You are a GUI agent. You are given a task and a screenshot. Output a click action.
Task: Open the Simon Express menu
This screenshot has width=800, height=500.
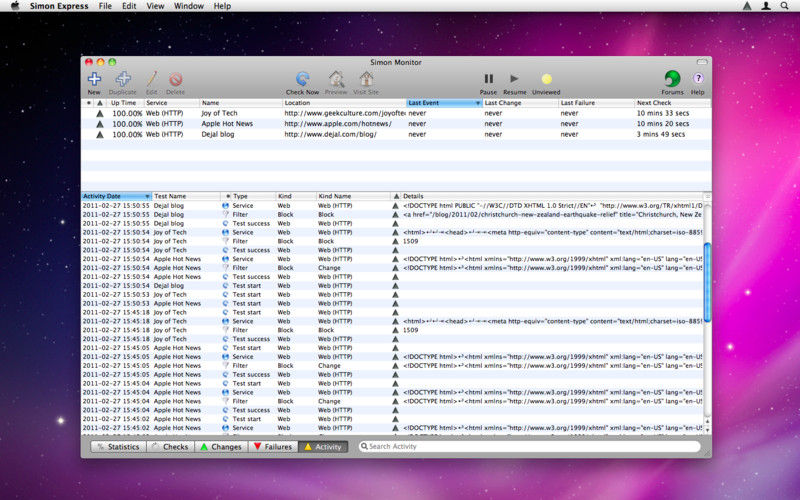pyautogui.click(x=59, y=6)
